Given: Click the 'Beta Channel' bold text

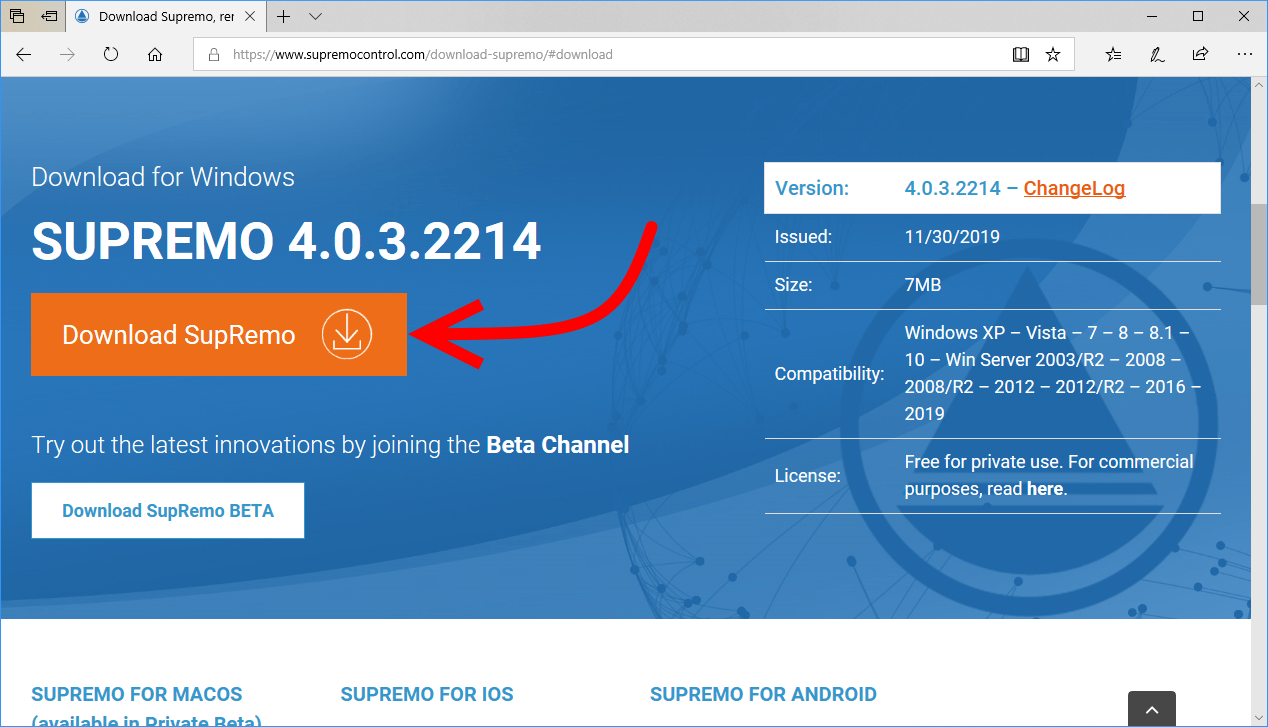Looking at the screenshot, I should (558, 445).
